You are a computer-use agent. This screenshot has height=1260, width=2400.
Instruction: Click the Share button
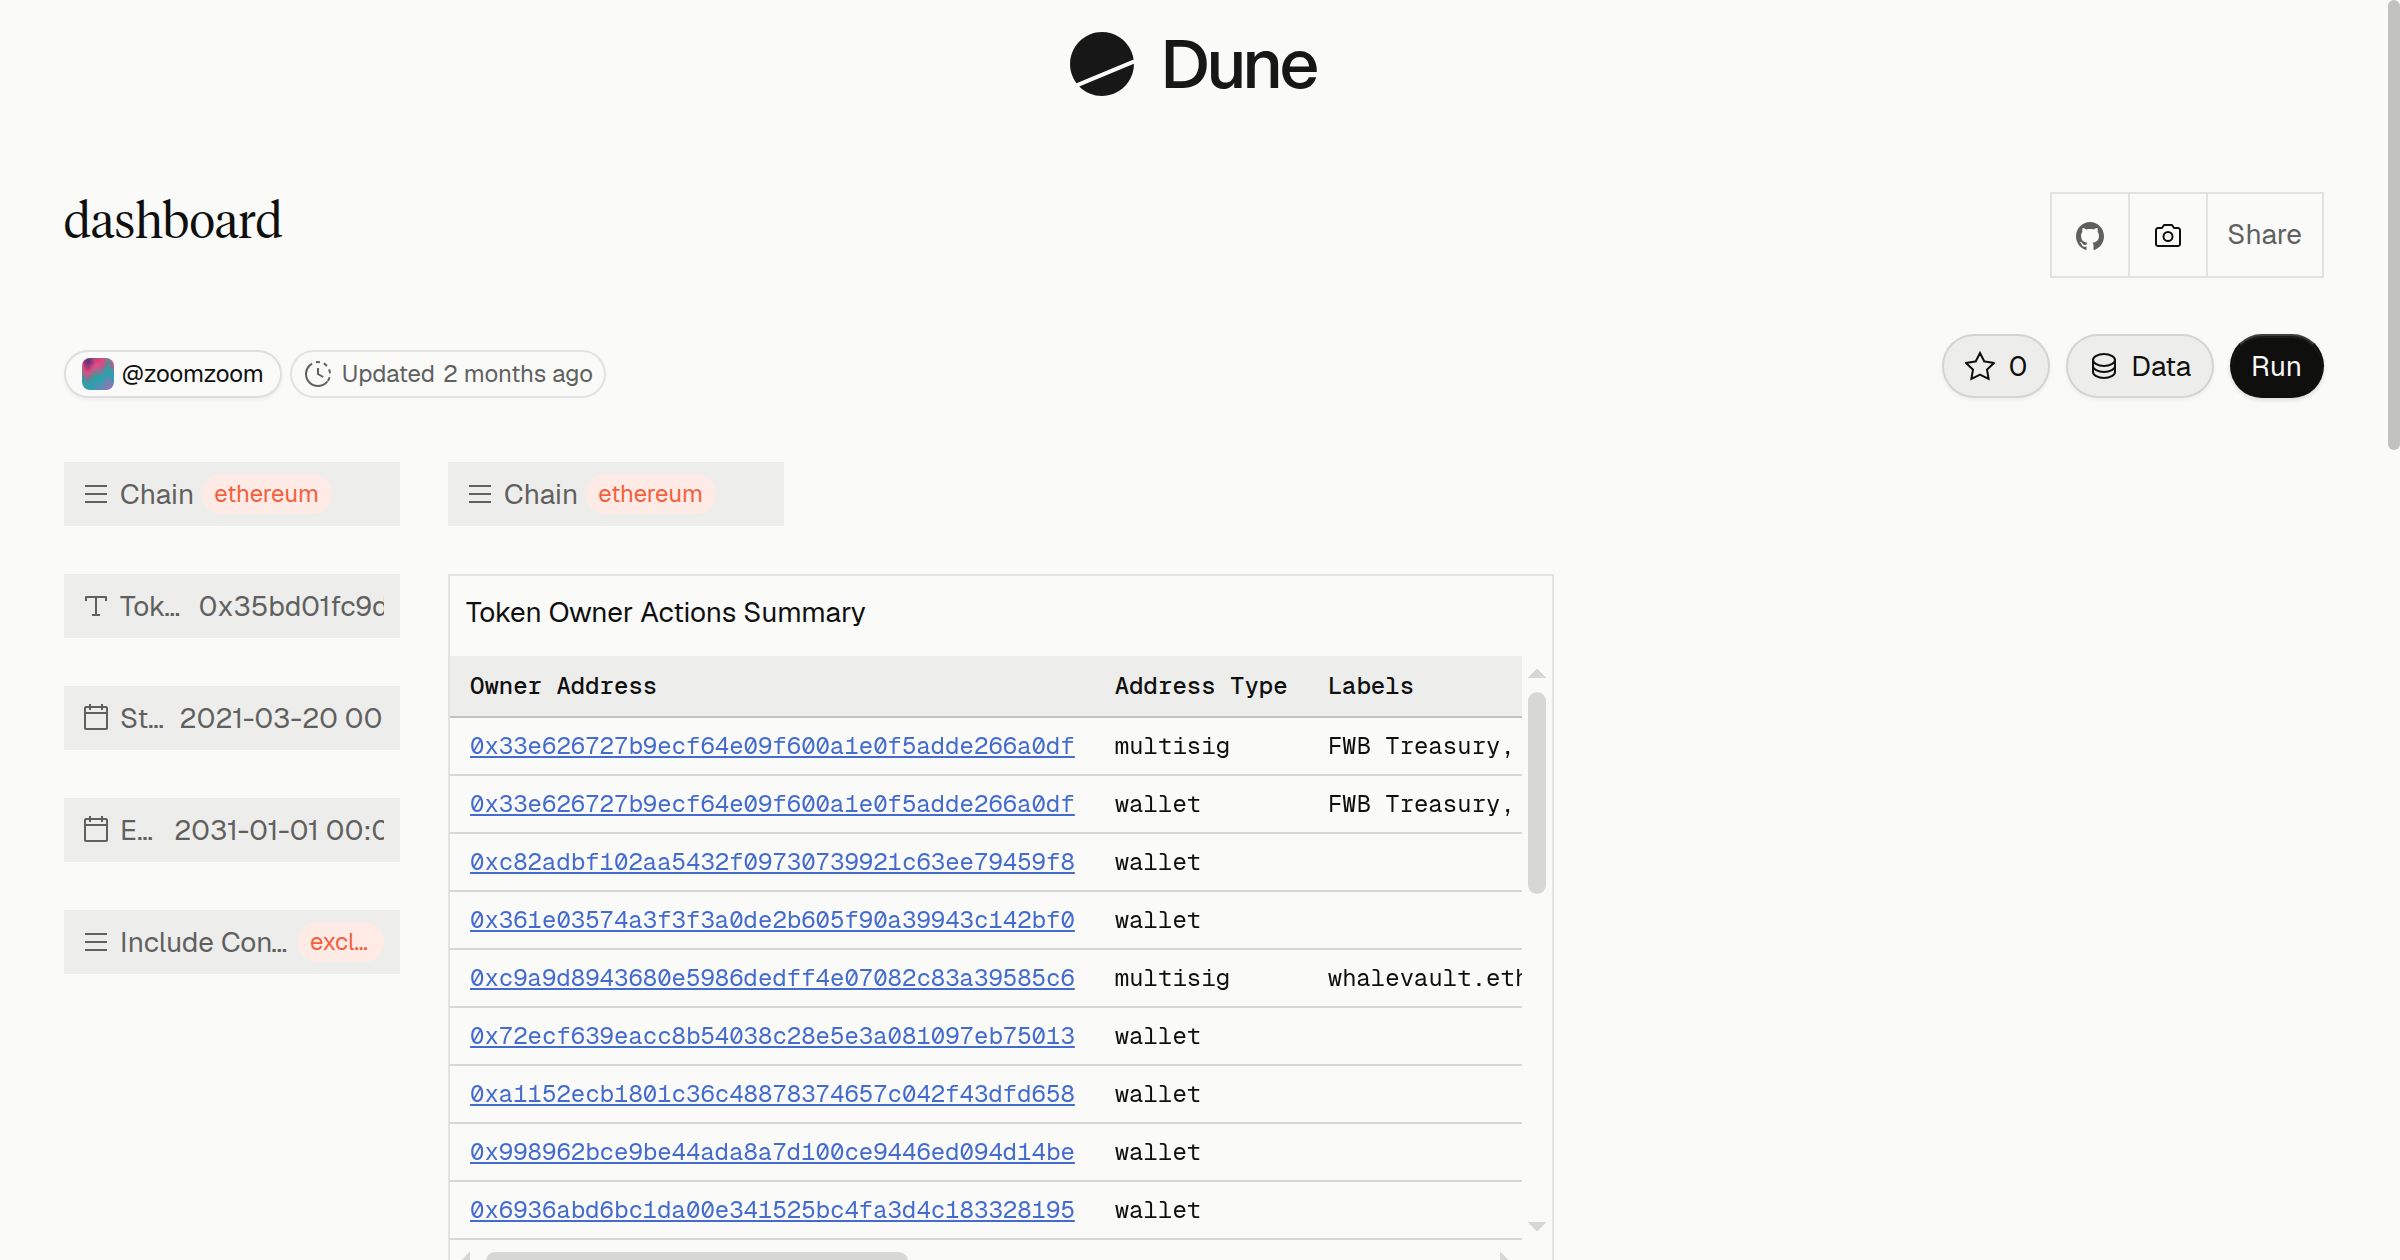2264,236
